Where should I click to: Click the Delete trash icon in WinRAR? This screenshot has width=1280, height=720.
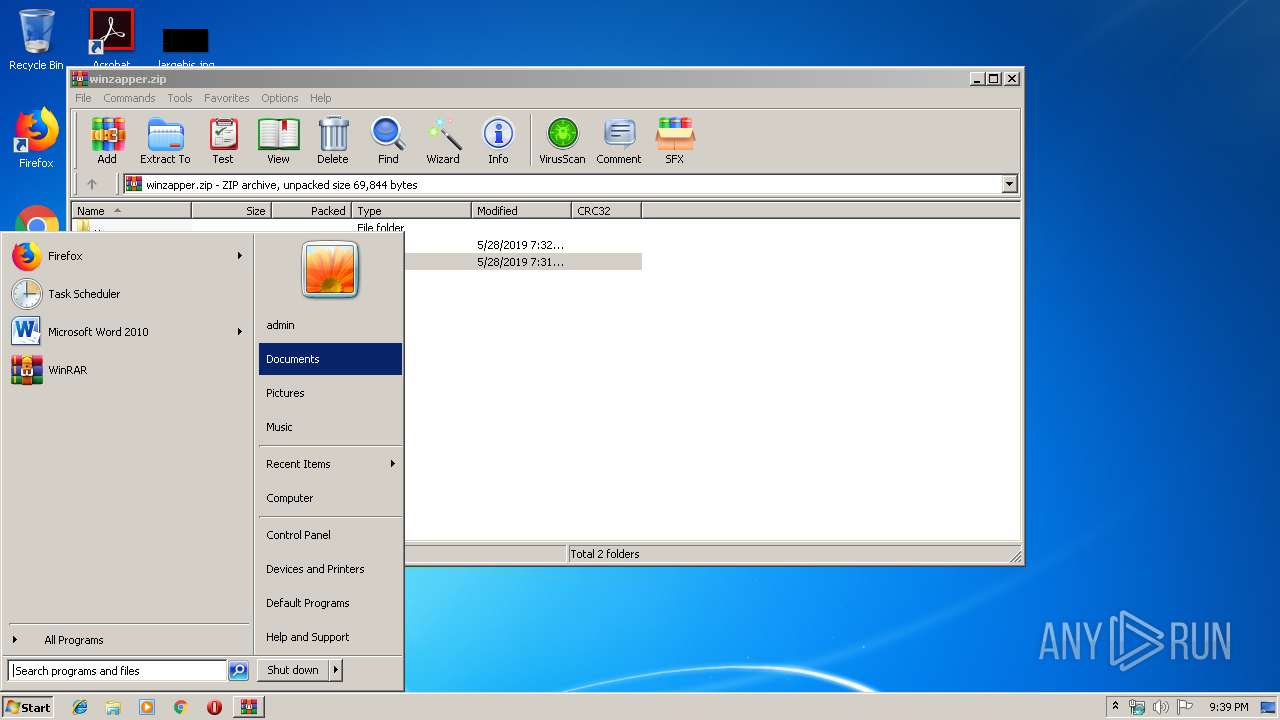point(333,140)
